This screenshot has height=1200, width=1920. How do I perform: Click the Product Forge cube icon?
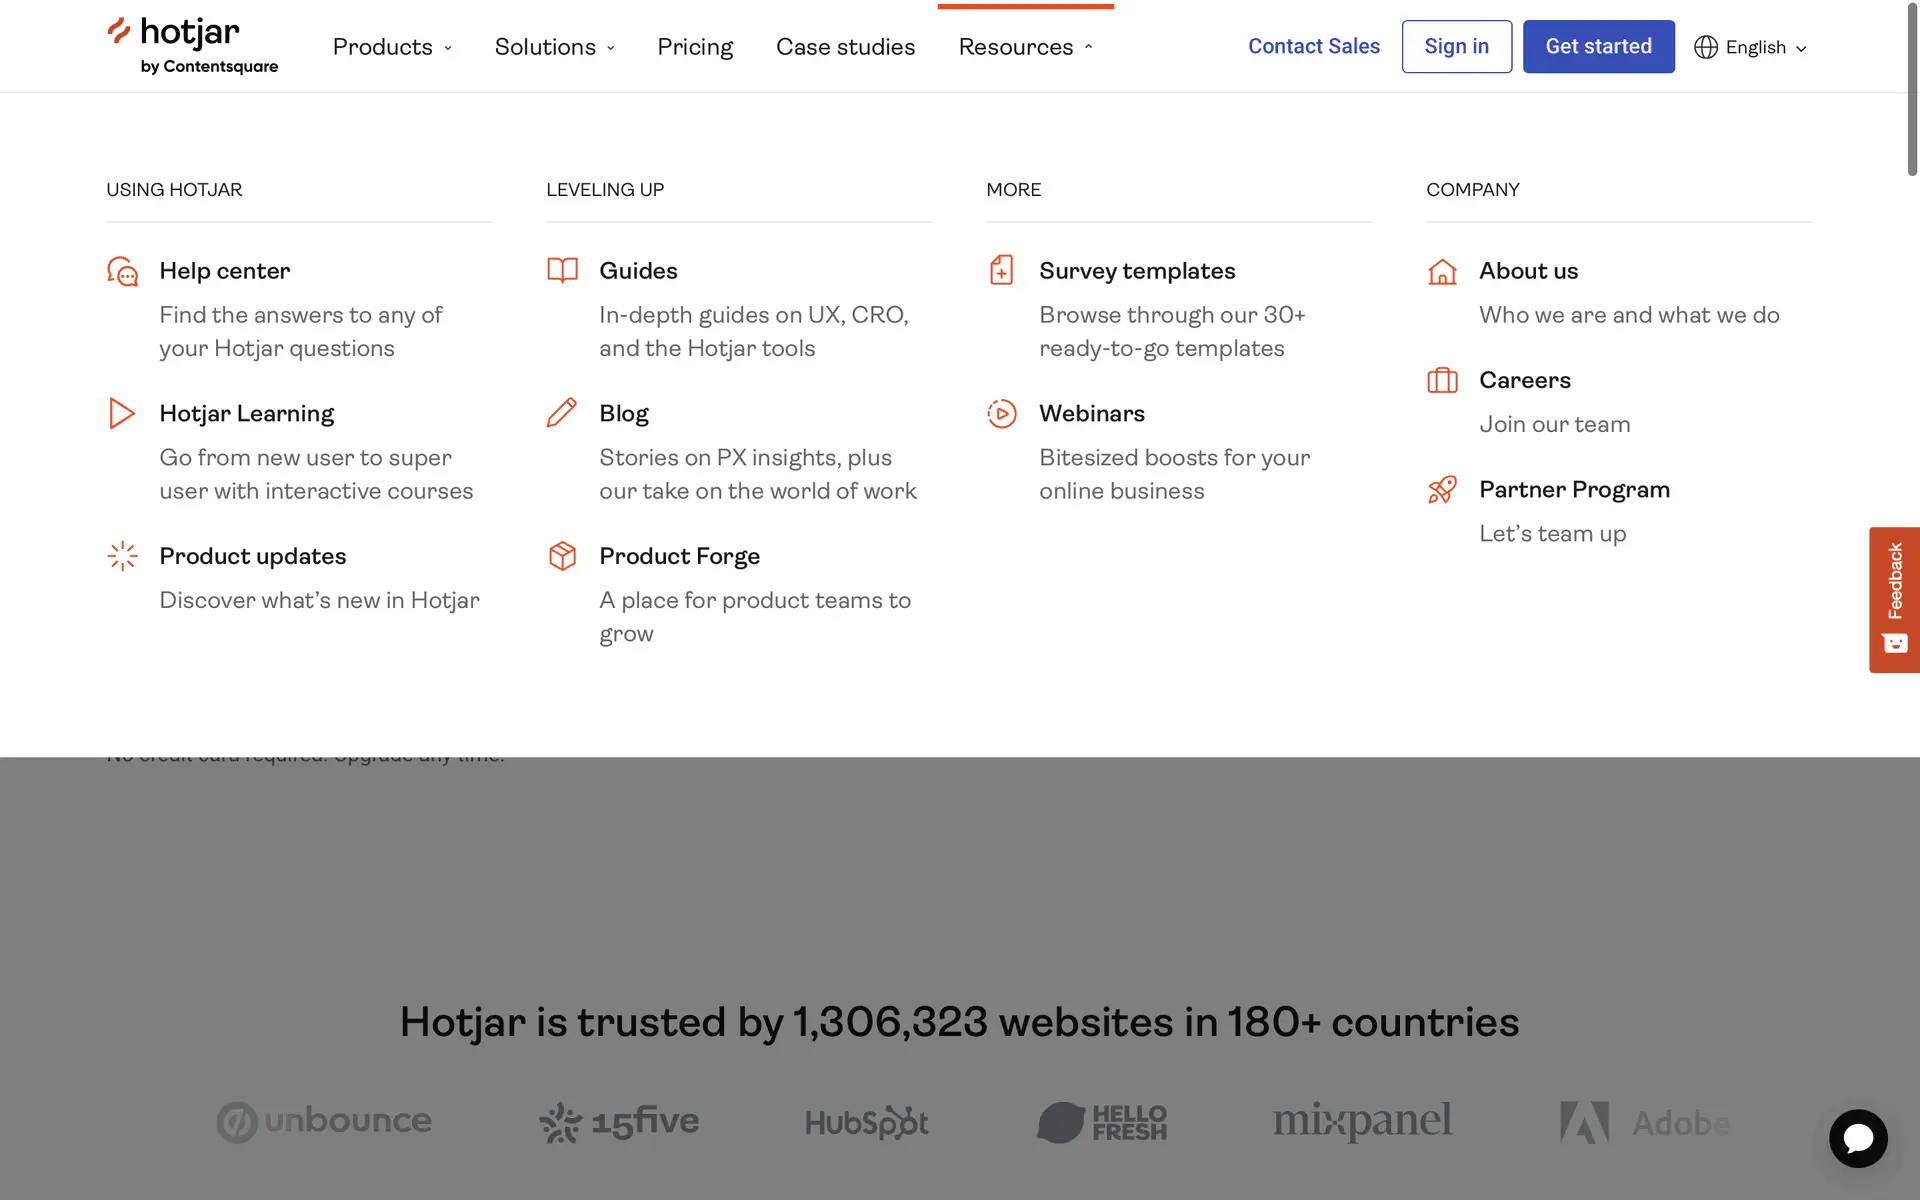coord(562,556)
